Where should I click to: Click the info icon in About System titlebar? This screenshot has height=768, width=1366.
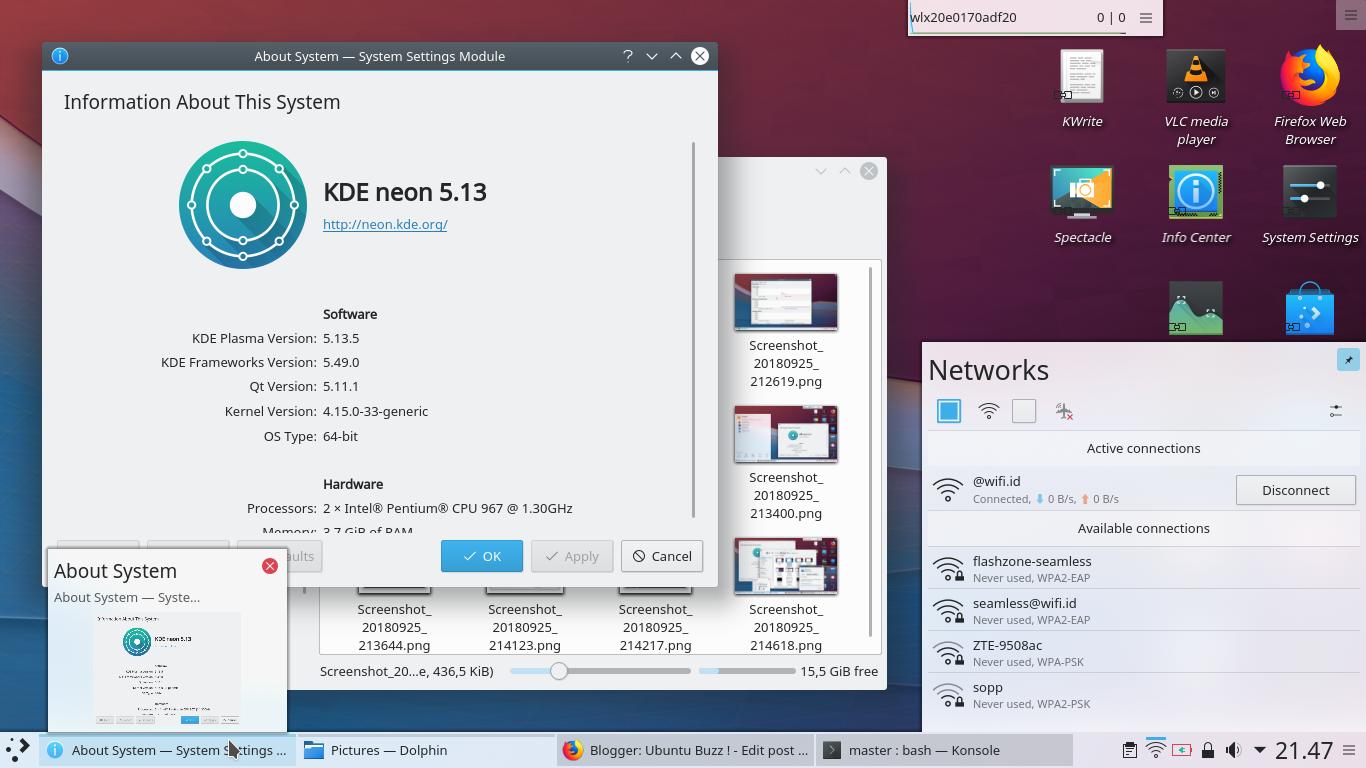[59, 56]
